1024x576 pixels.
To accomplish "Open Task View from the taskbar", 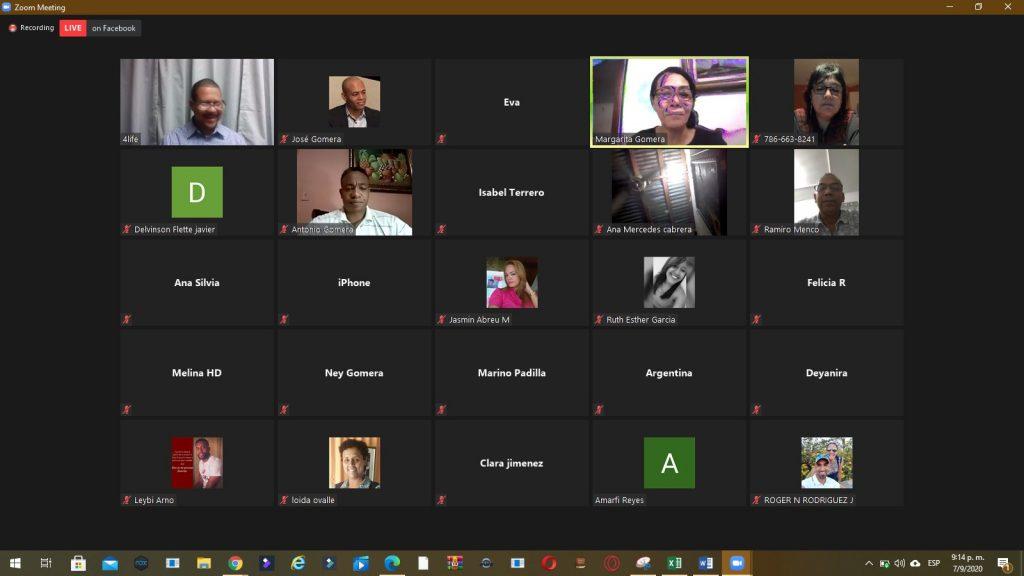I will click(46, 563).
